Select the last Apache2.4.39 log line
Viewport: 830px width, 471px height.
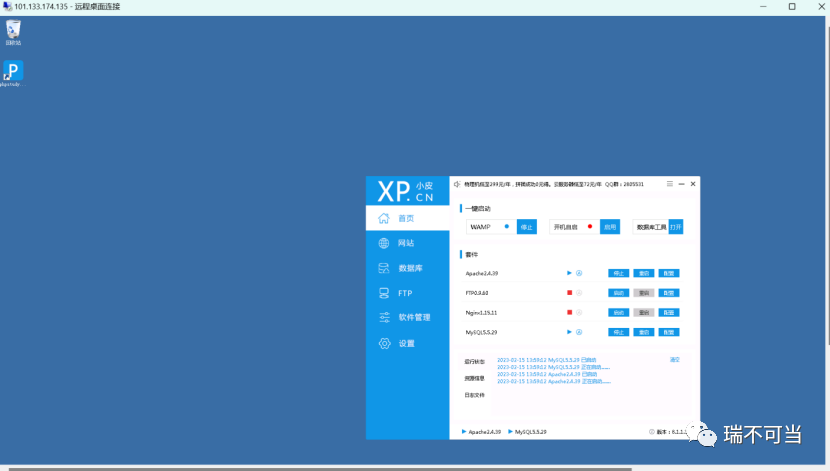tap(554, 381)
